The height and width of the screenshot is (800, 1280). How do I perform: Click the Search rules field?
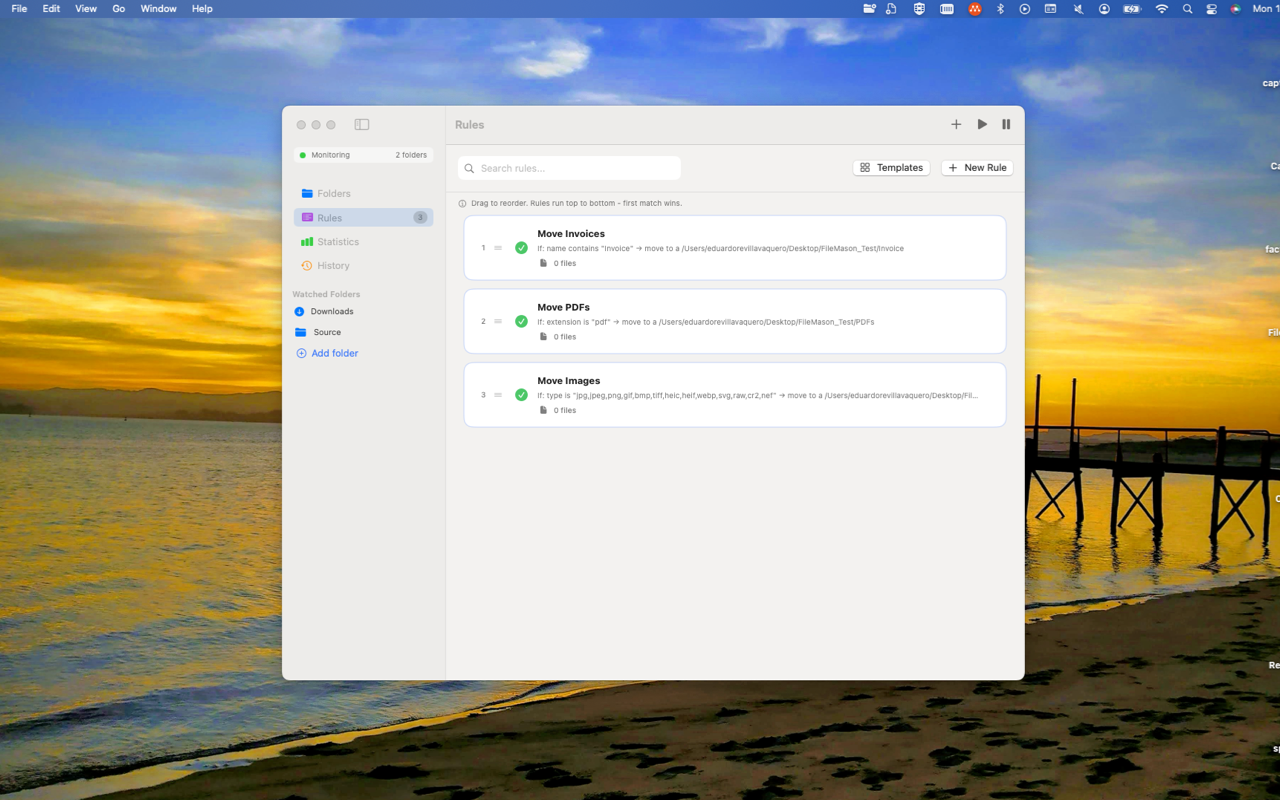(x=569, y=168)
